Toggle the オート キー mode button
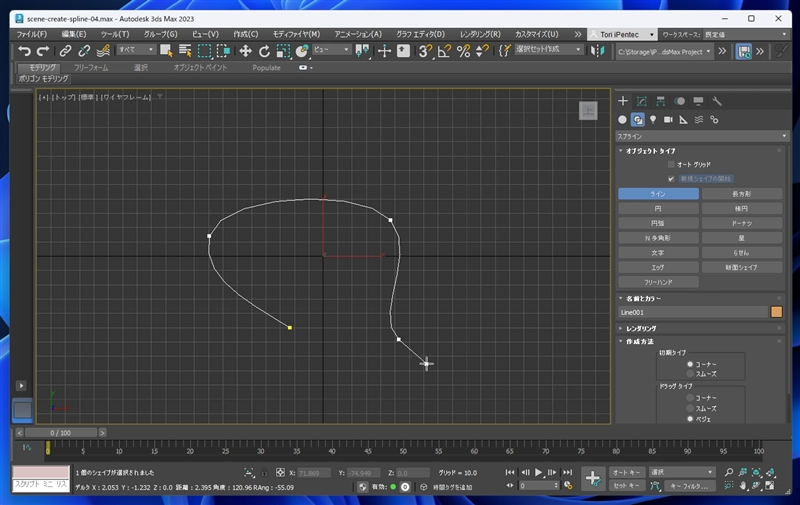The image size is (800, 505). pyautogui.click(x=627, y=472)
